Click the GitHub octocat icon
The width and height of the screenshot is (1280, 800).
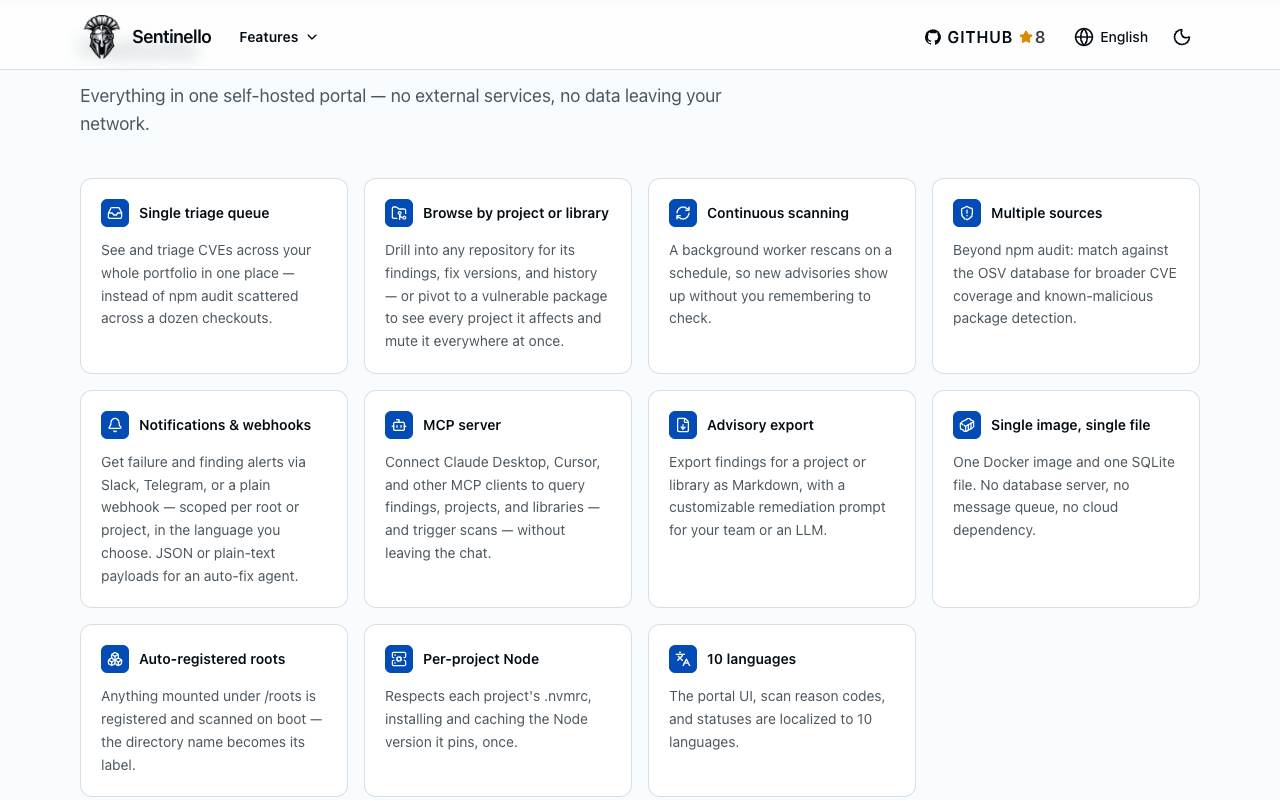[x=933, y=37]
